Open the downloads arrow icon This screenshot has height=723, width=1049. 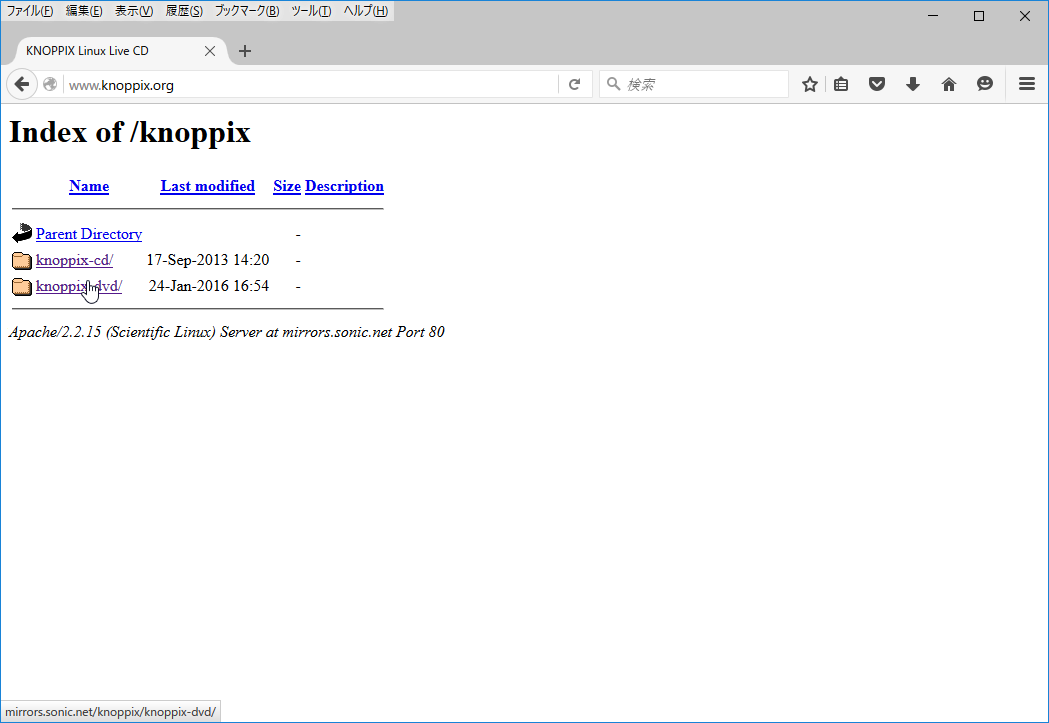pos(913,84)
